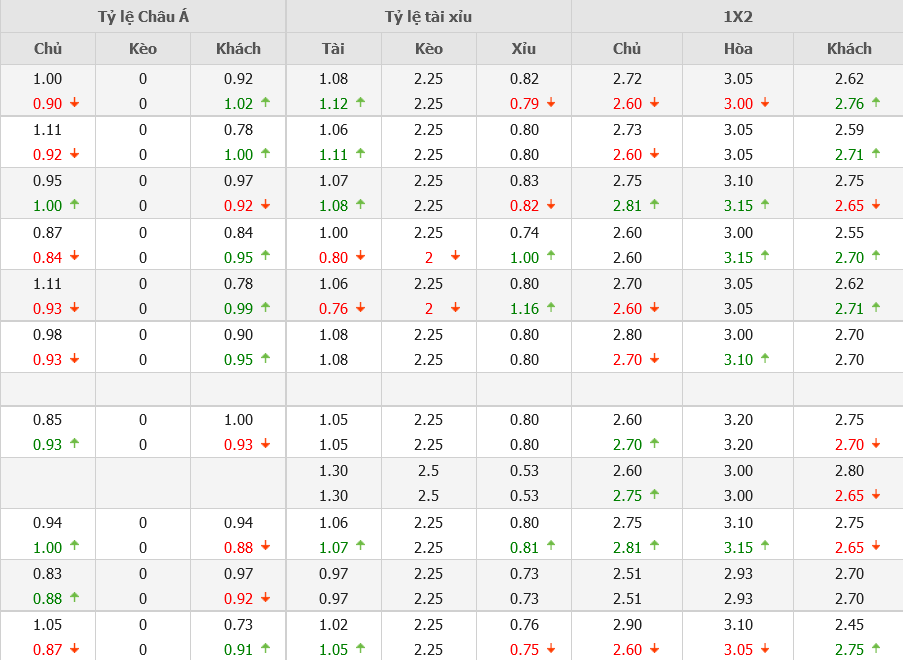The image size is (903, 660).
Task: Select the red down arrow beside 0.79
Action: tap(551, 103)
